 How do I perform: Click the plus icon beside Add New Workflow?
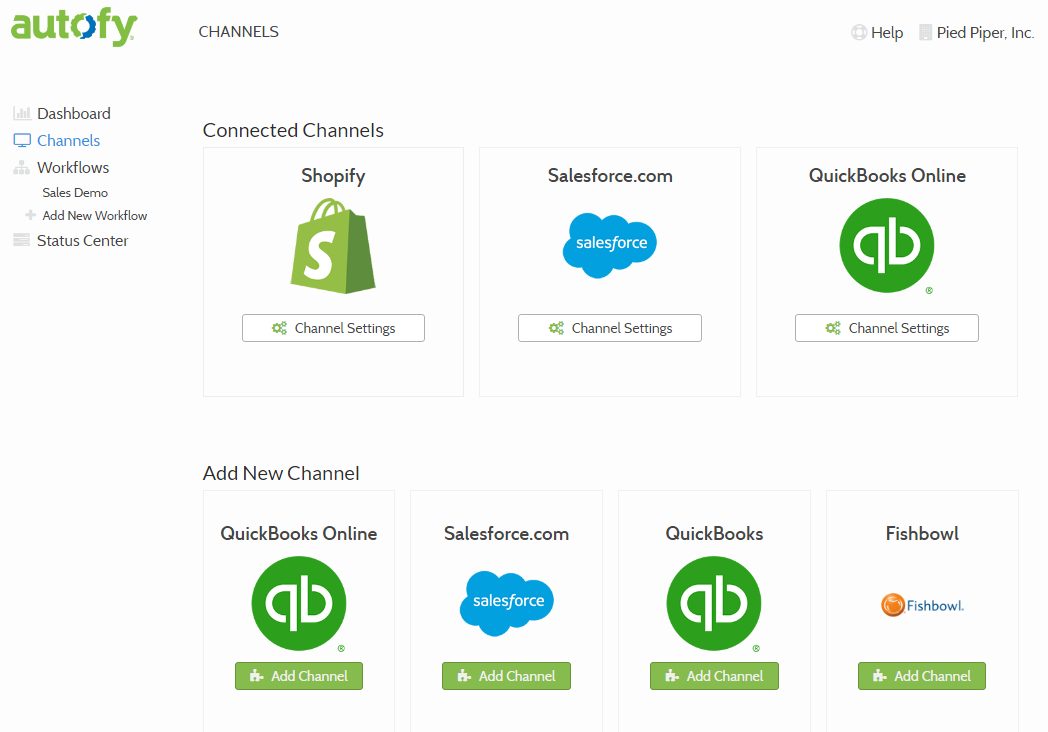30,215
